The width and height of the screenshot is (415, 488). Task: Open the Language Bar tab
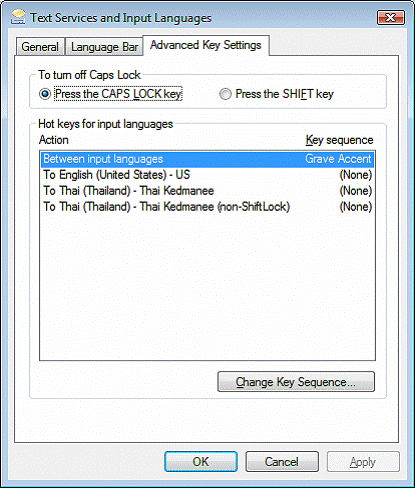(104, 47)
